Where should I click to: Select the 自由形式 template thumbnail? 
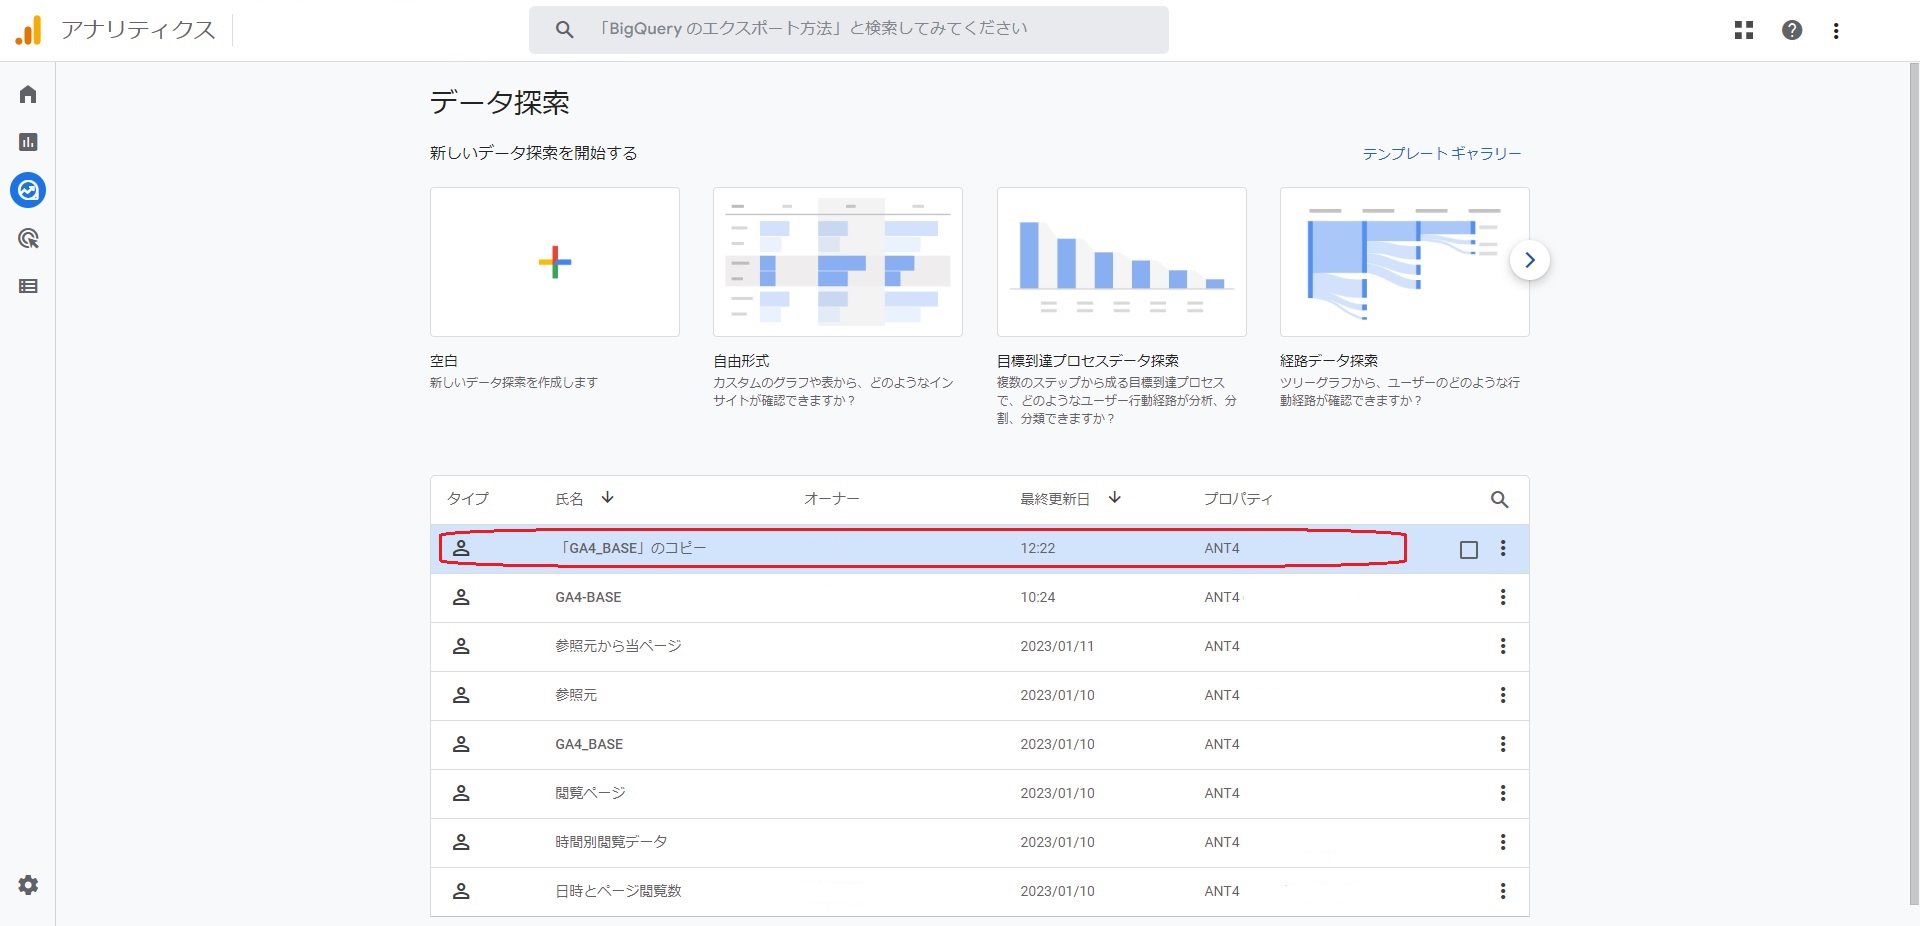point(838,262)
